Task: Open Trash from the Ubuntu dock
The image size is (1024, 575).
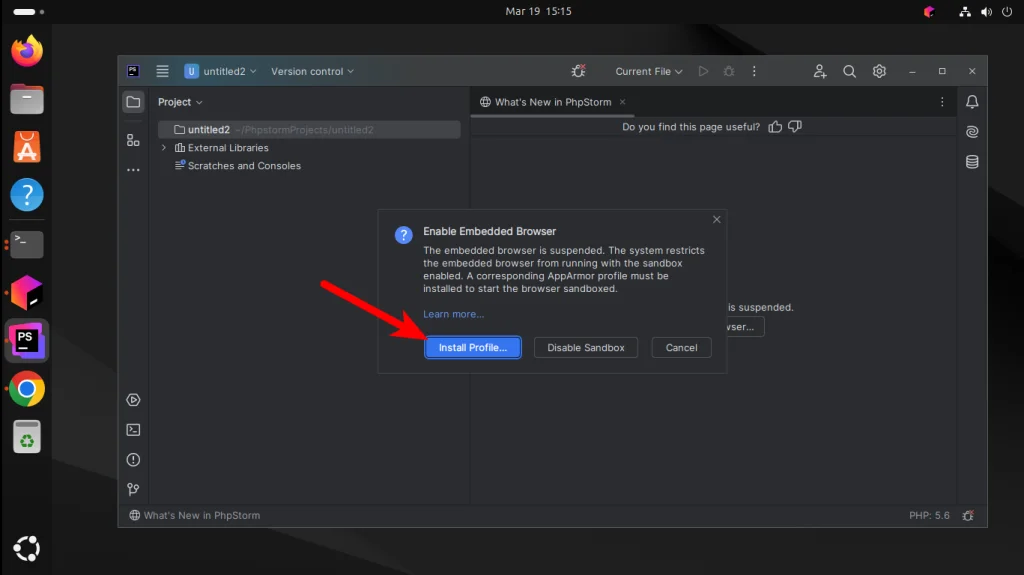Action: (27, 436)
